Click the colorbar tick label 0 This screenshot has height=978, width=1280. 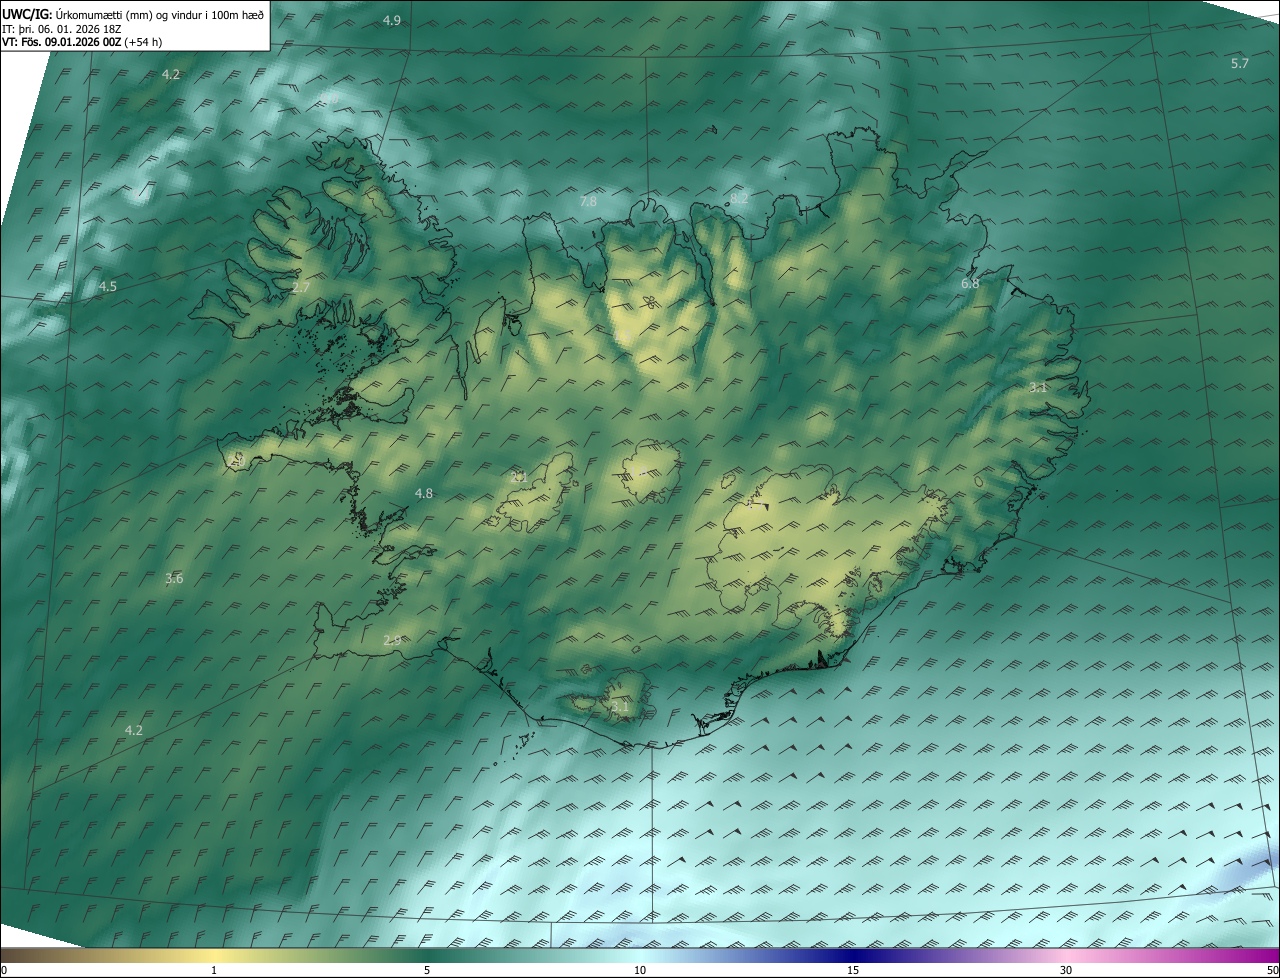(x=4, y=971)
